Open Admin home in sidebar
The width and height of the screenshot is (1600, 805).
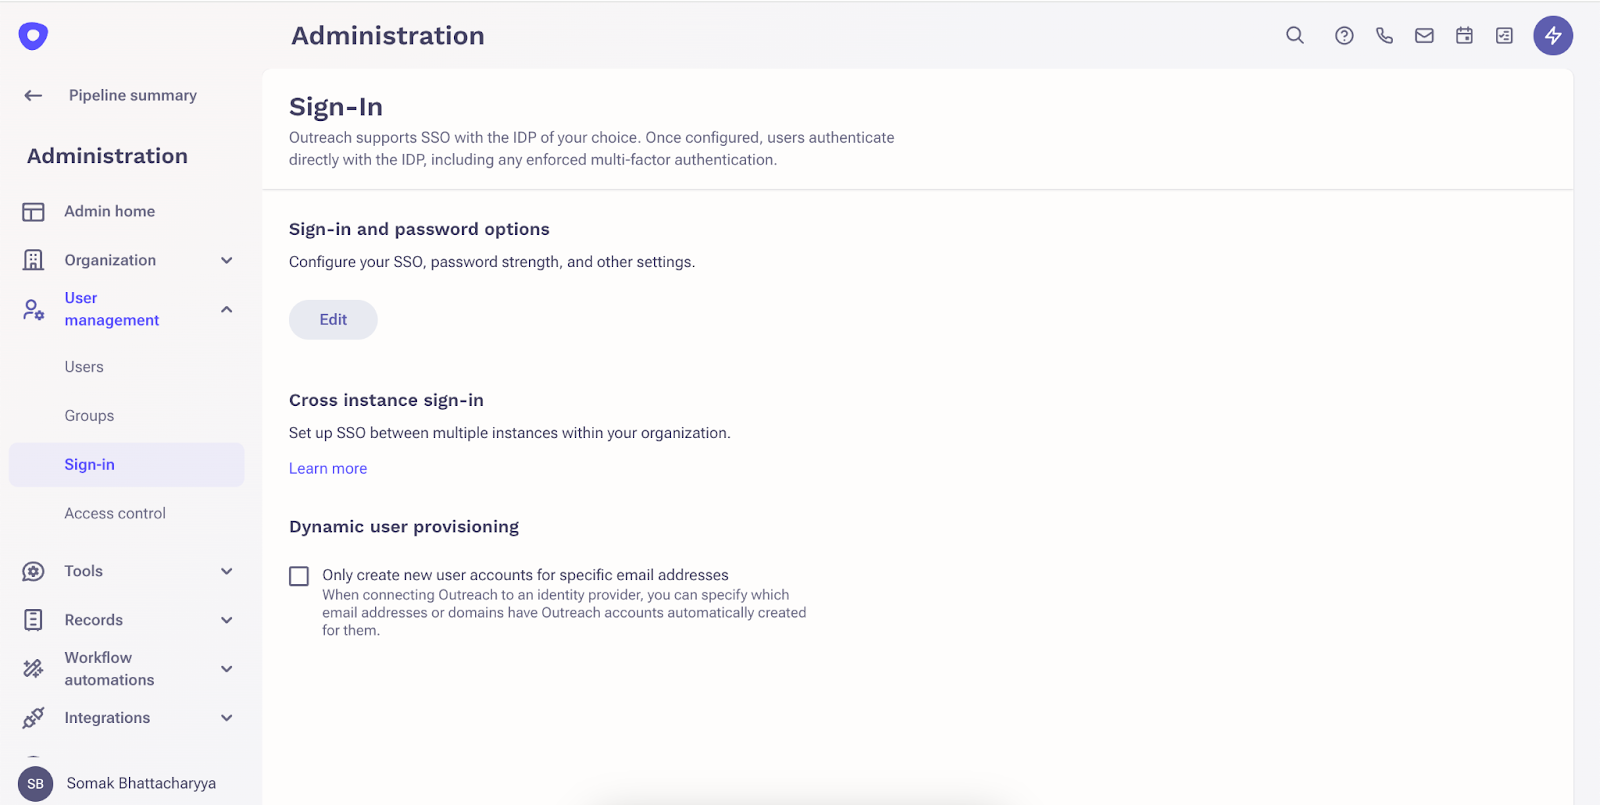pyautogui.click(x=110, y=211)
